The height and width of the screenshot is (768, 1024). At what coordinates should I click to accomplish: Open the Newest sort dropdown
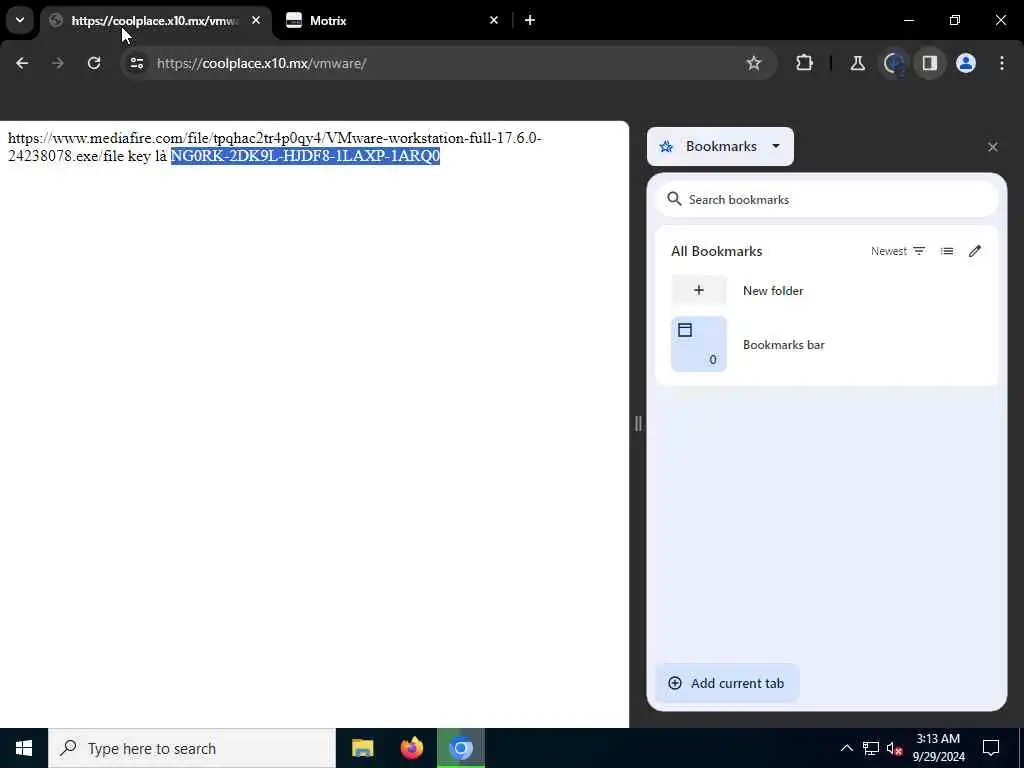(x=898, y=251)
